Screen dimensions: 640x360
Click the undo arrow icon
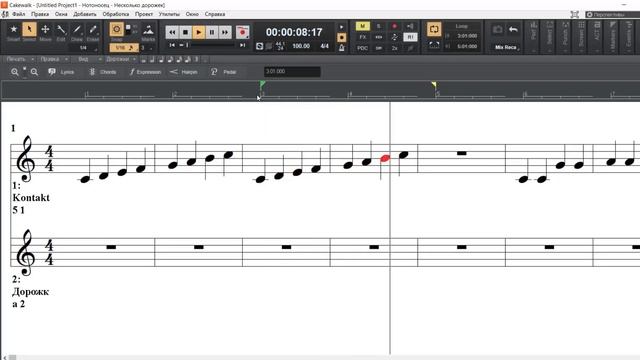pyautogui.click(x=513, y=29)
